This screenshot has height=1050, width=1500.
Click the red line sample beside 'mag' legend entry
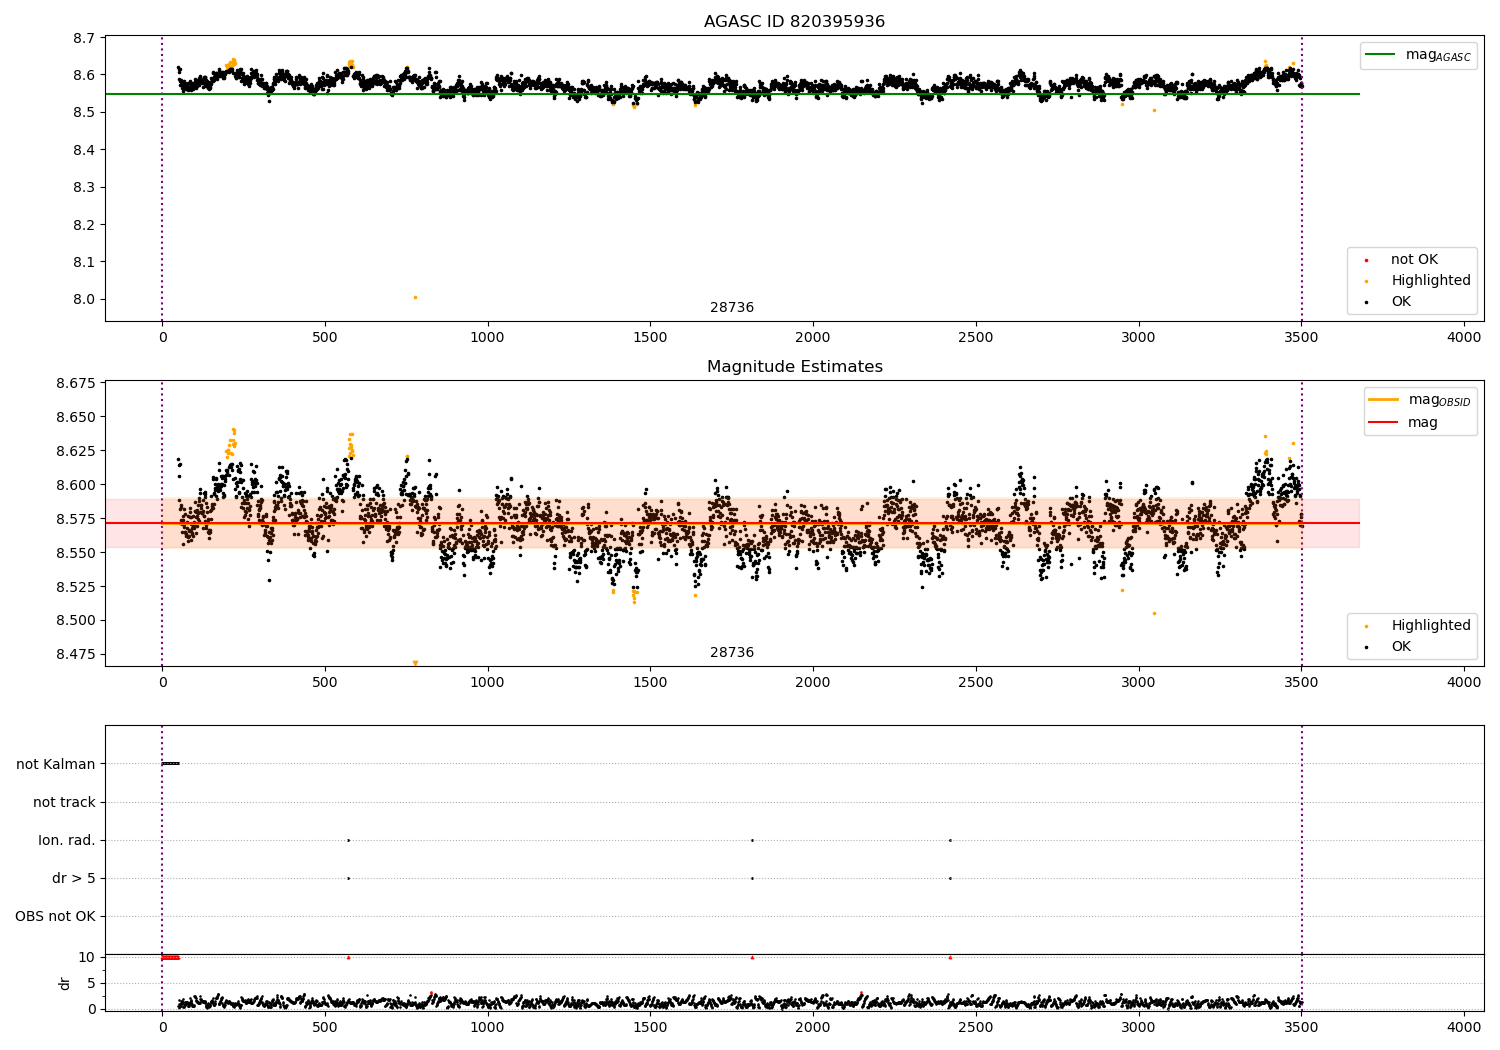1383,423
